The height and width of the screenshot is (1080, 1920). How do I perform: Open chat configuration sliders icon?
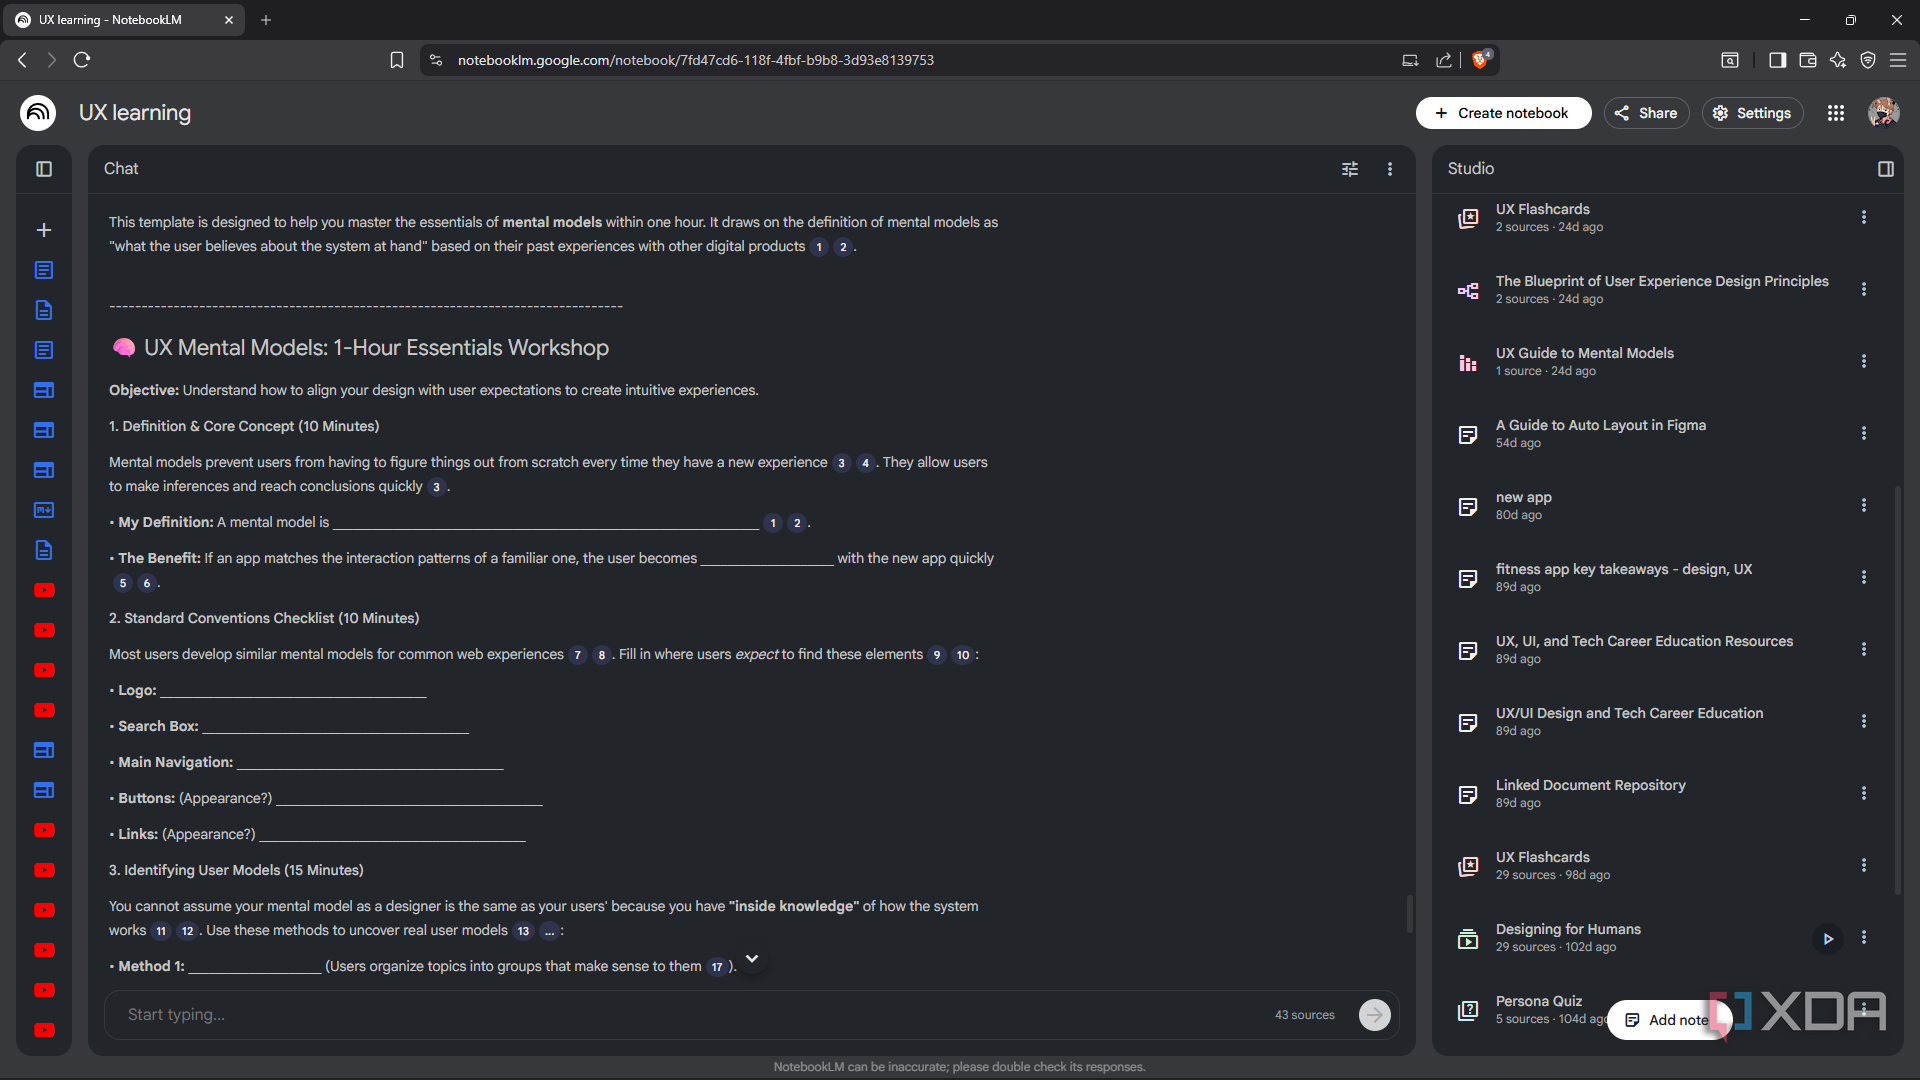coord(1350,169)
